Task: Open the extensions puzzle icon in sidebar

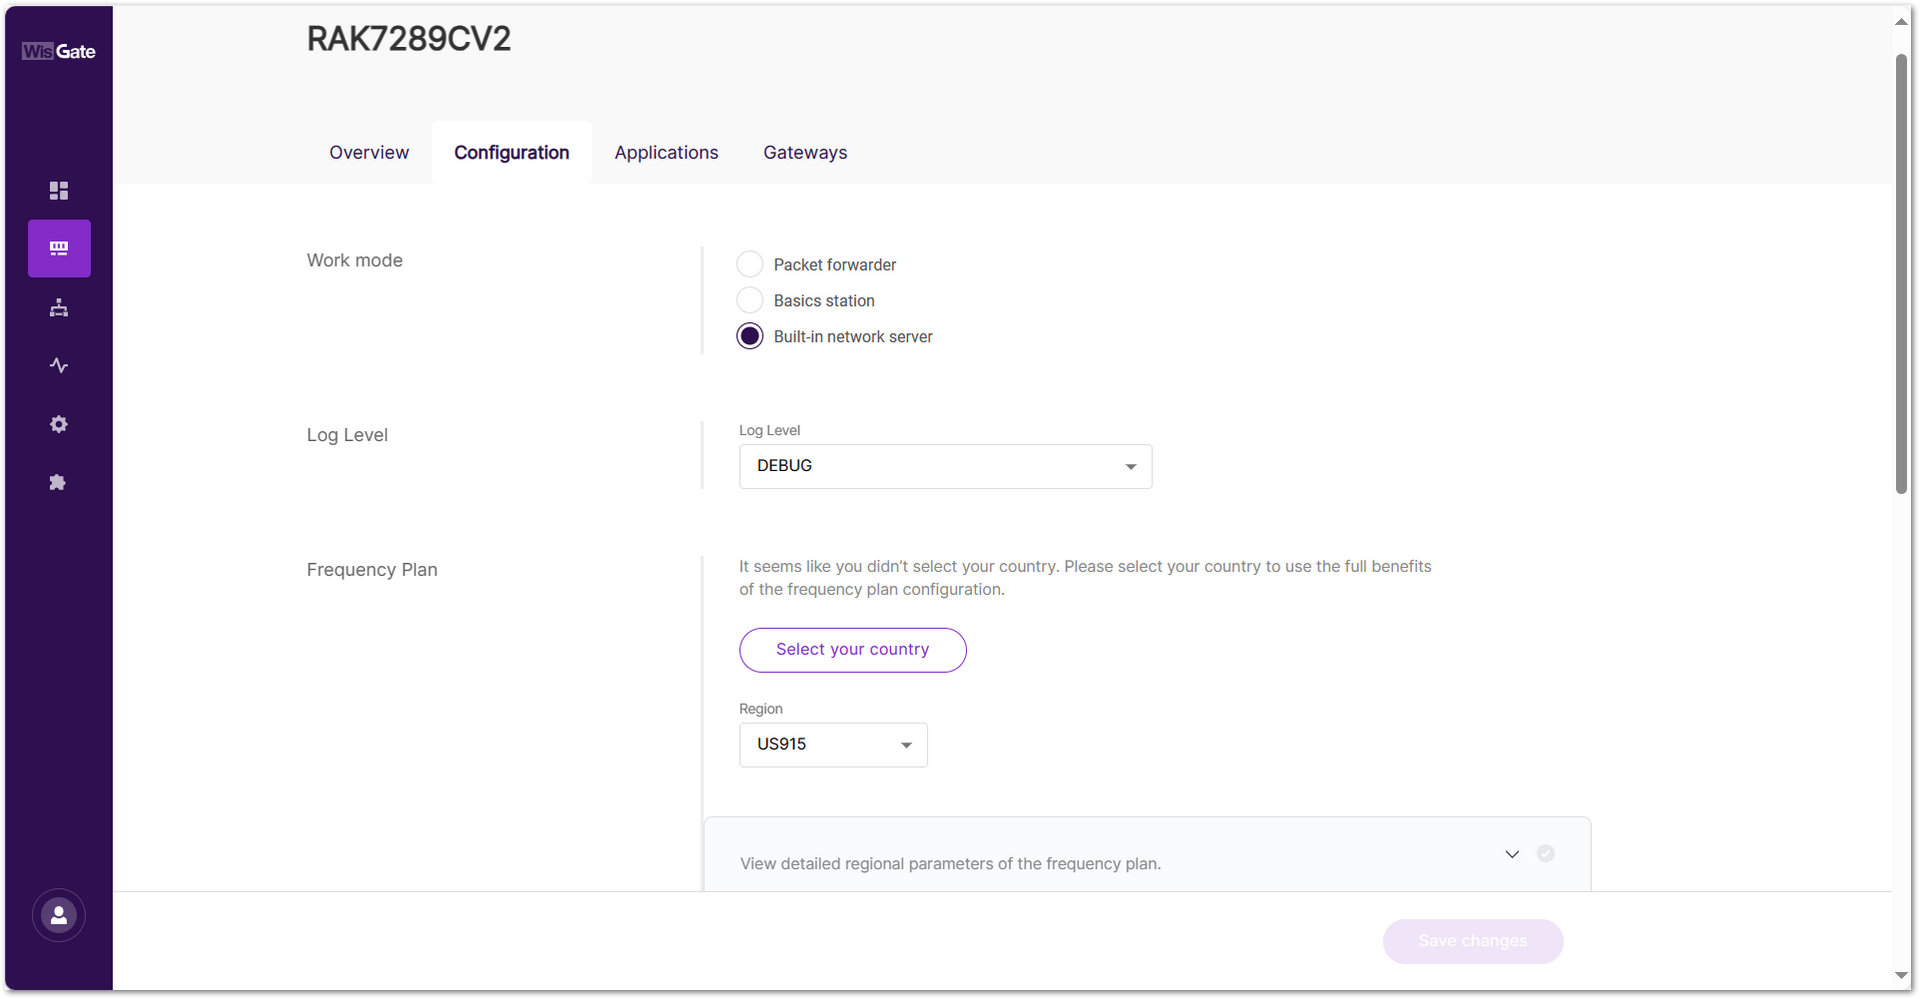Action: [x=59, y=482]
